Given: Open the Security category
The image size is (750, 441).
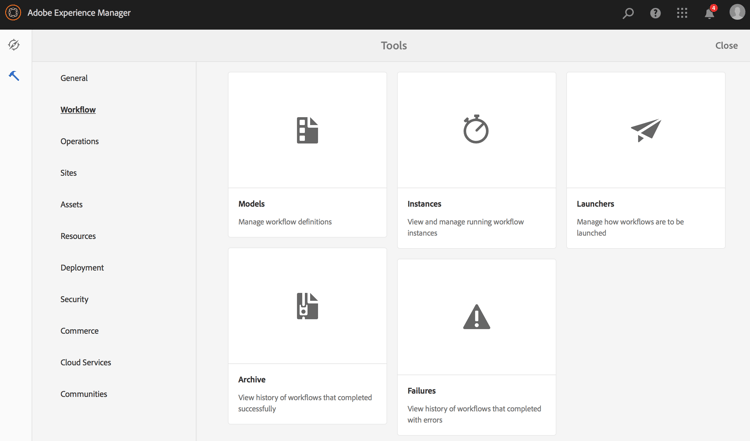Looking at the screenshot, I should [74, 299].
